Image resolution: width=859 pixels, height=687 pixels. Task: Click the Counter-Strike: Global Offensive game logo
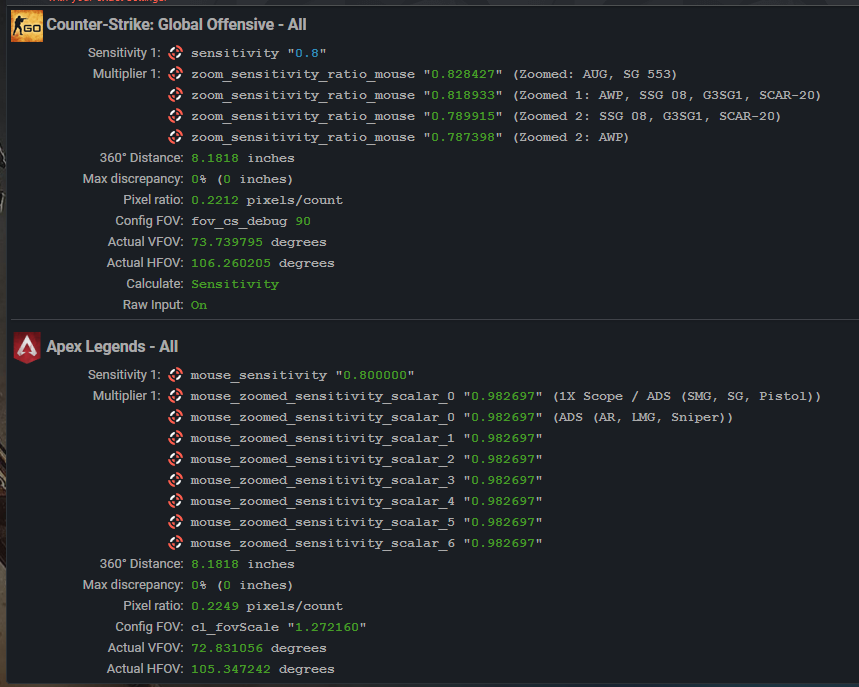click(x=27, y=26)
